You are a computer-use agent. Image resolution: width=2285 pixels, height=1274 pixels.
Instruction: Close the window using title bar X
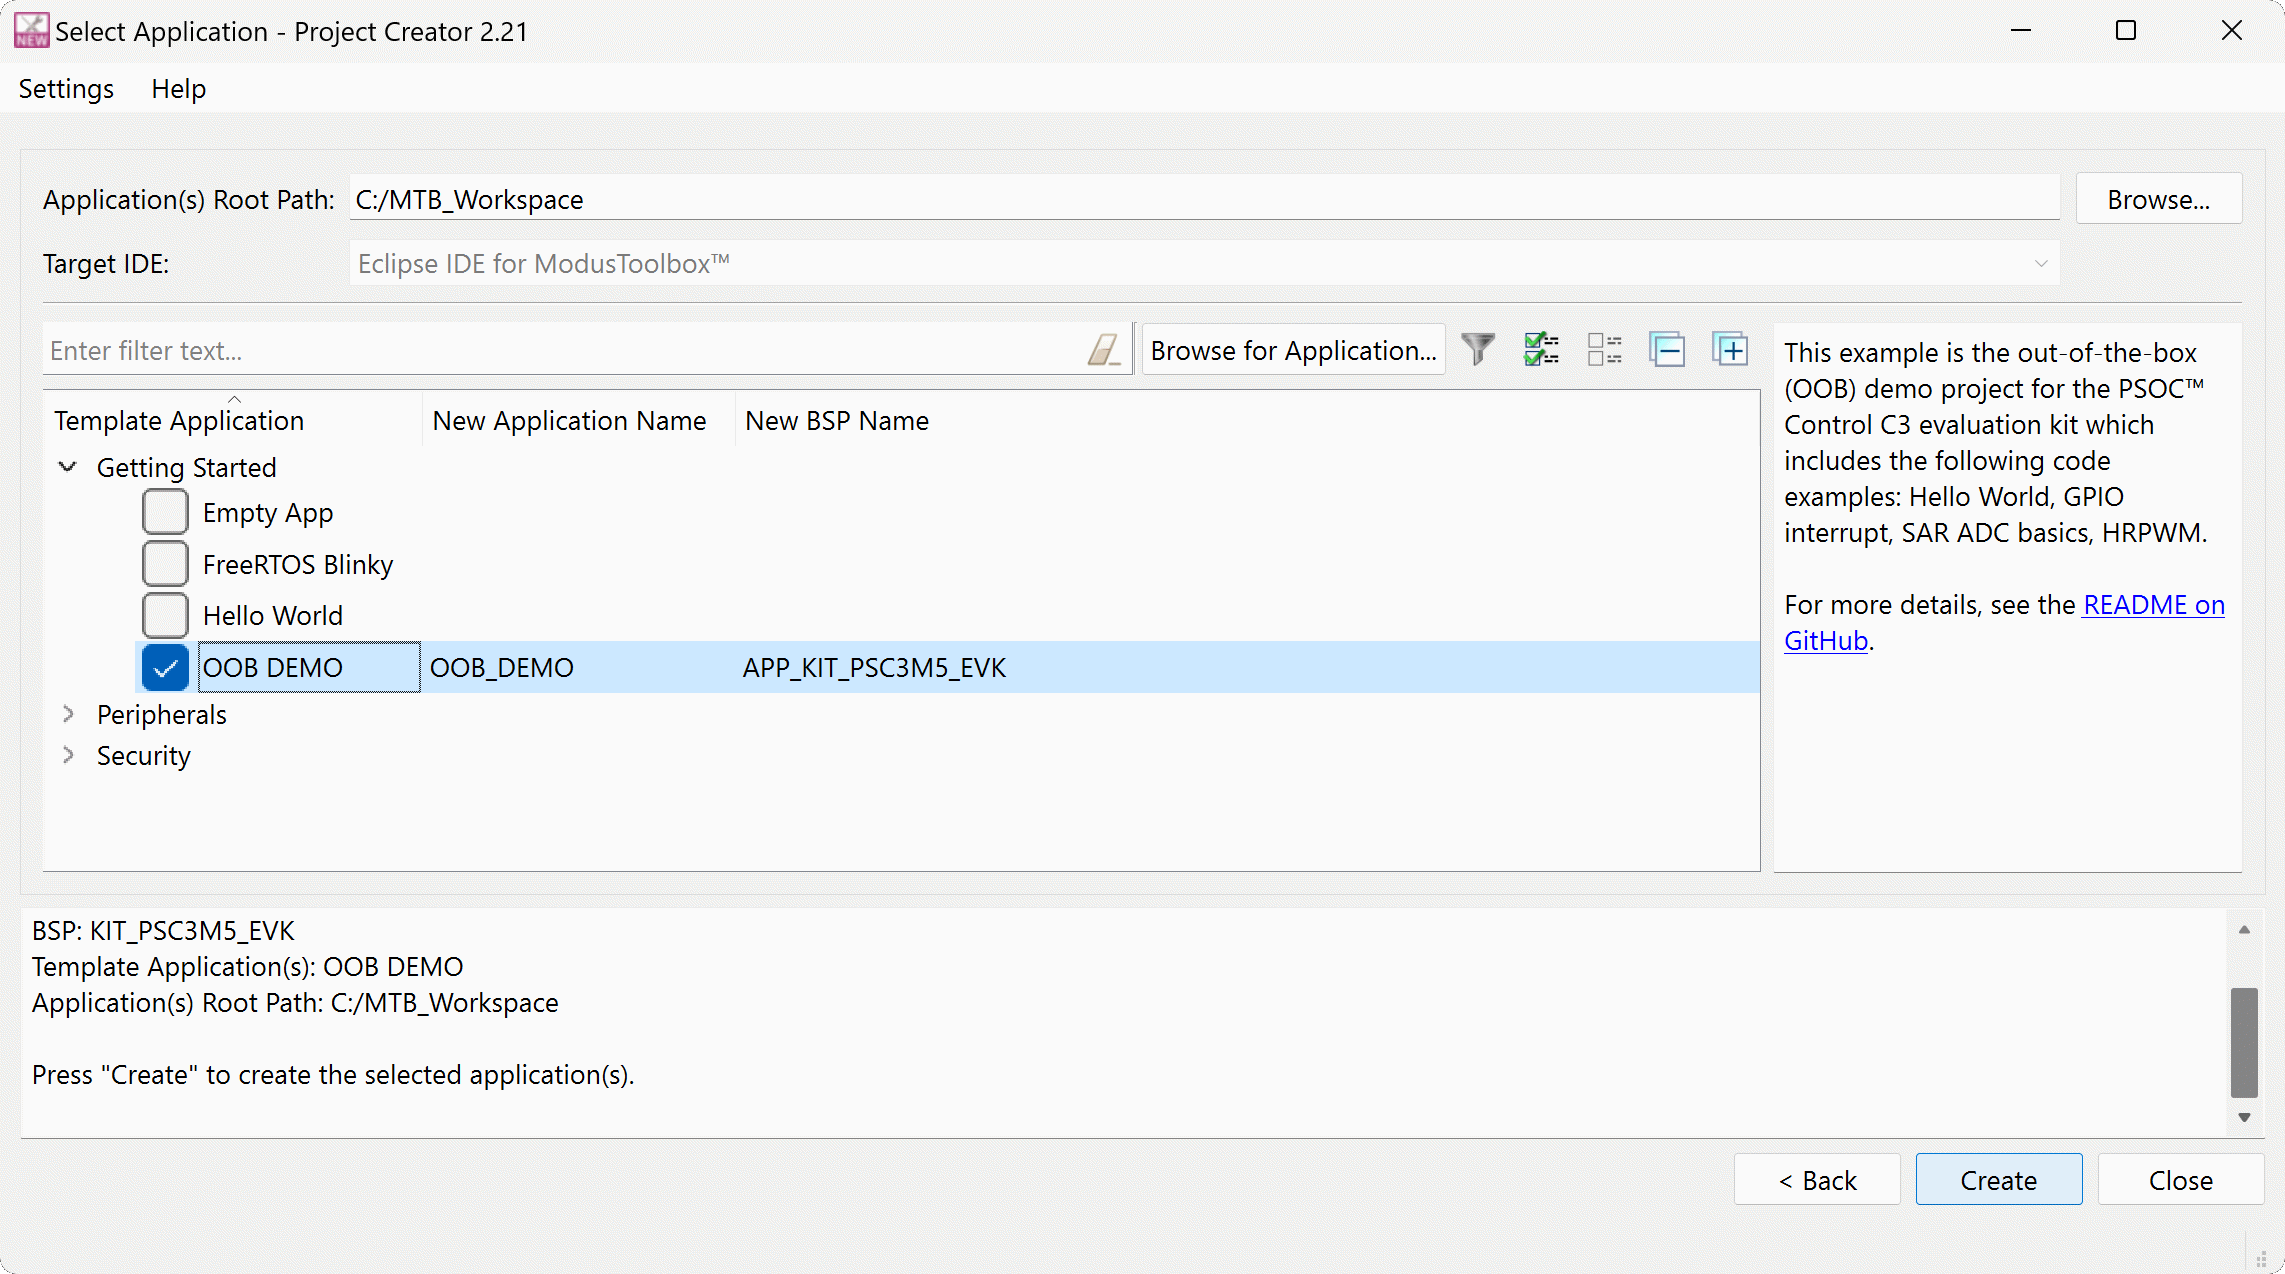click(2231, 31)
